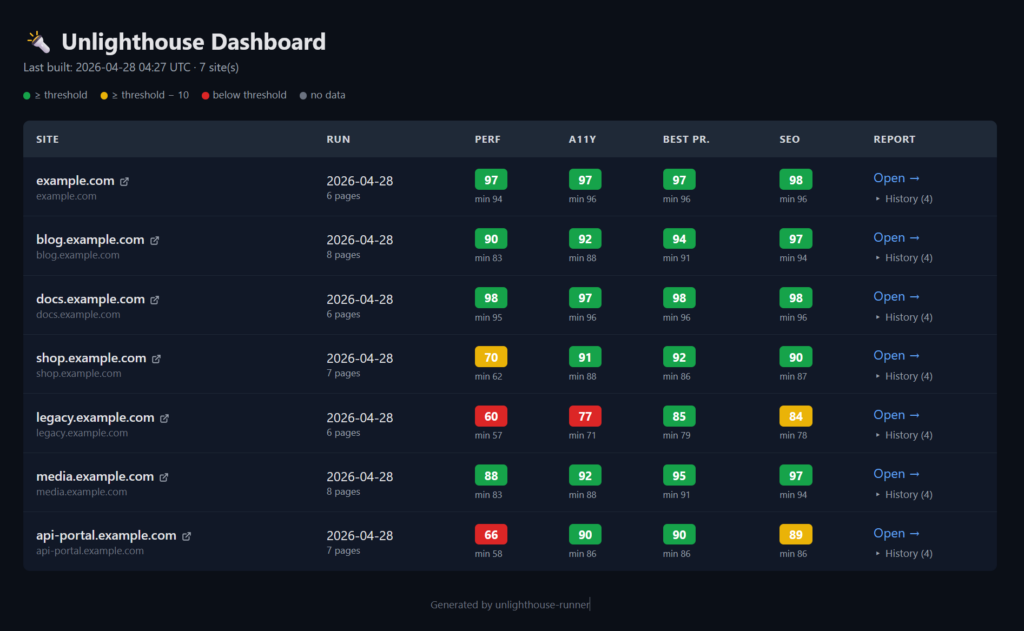Click the 'Last built: 2026-04-28 04:27 UTC' text
This screenshot has height=631, width=1024.
tap(107, 67)
